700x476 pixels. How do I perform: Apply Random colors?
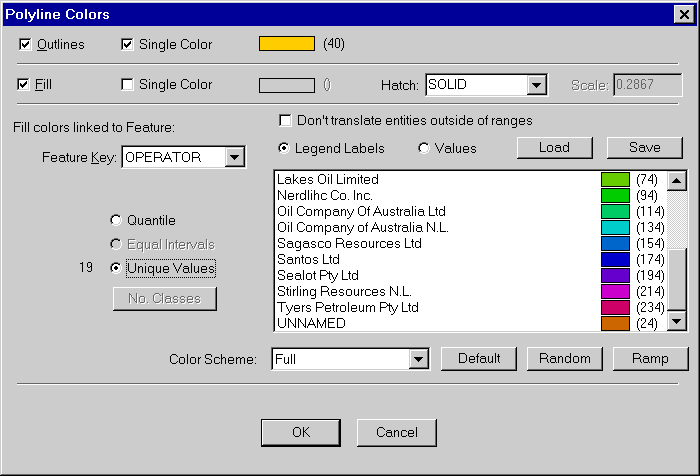coord(565,359)
